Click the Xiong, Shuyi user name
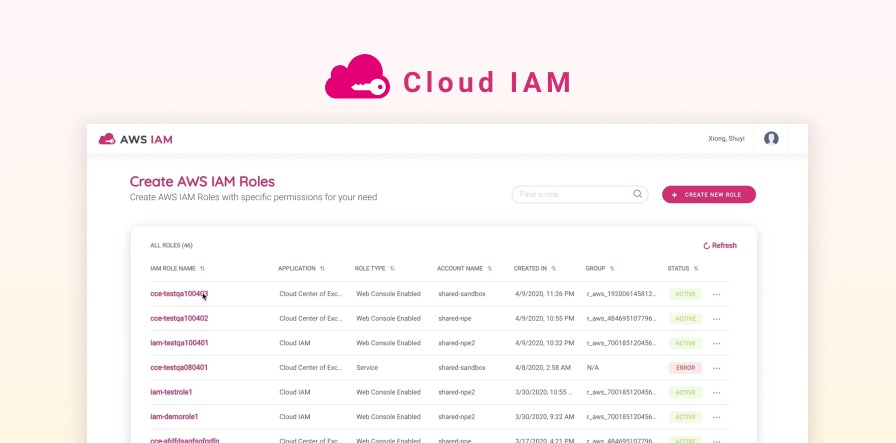This screenshot has width=896, height=443. pyautogui.click(x=726, y=138)
